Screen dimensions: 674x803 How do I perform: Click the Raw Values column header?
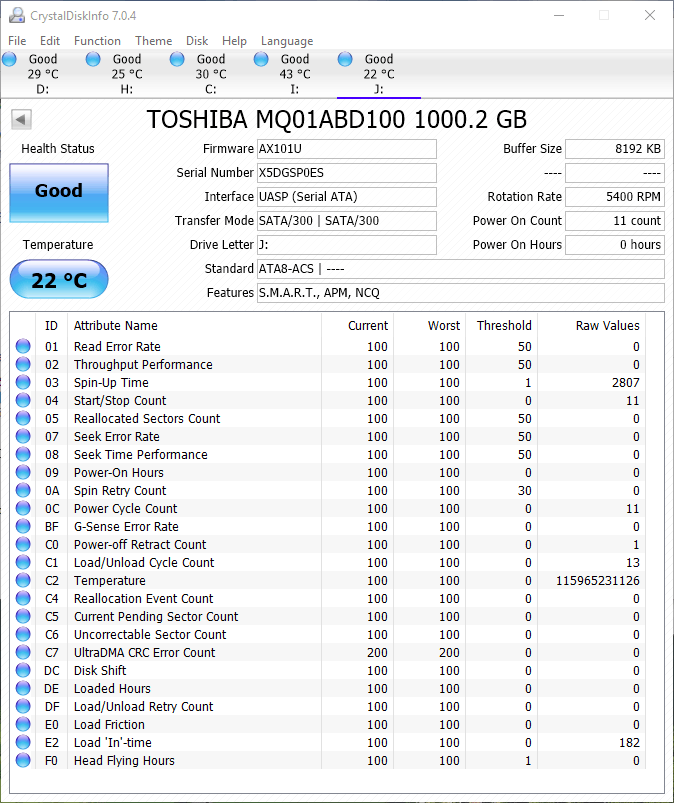[x=607, y=326]
